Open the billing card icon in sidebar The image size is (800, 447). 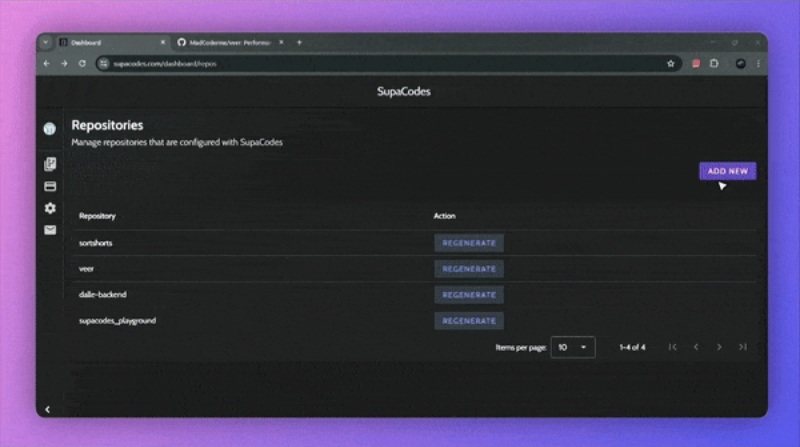pyautogui.click(x=50, y=186)
